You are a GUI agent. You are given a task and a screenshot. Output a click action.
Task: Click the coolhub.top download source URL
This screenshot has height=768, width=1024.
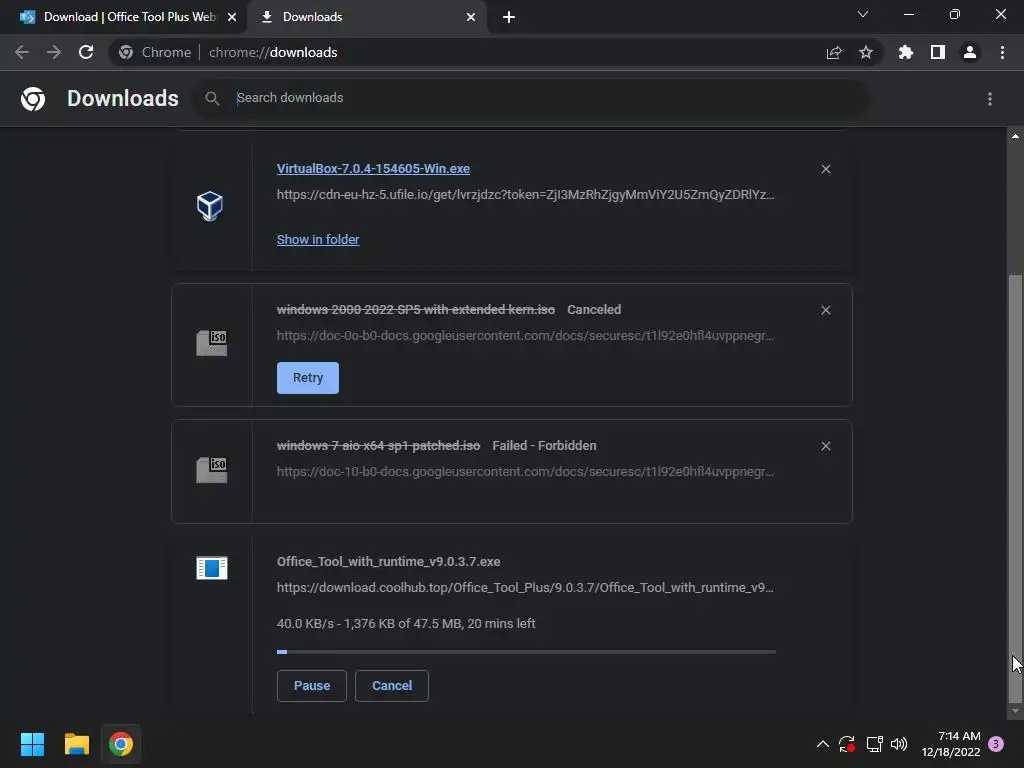(525, 588)
